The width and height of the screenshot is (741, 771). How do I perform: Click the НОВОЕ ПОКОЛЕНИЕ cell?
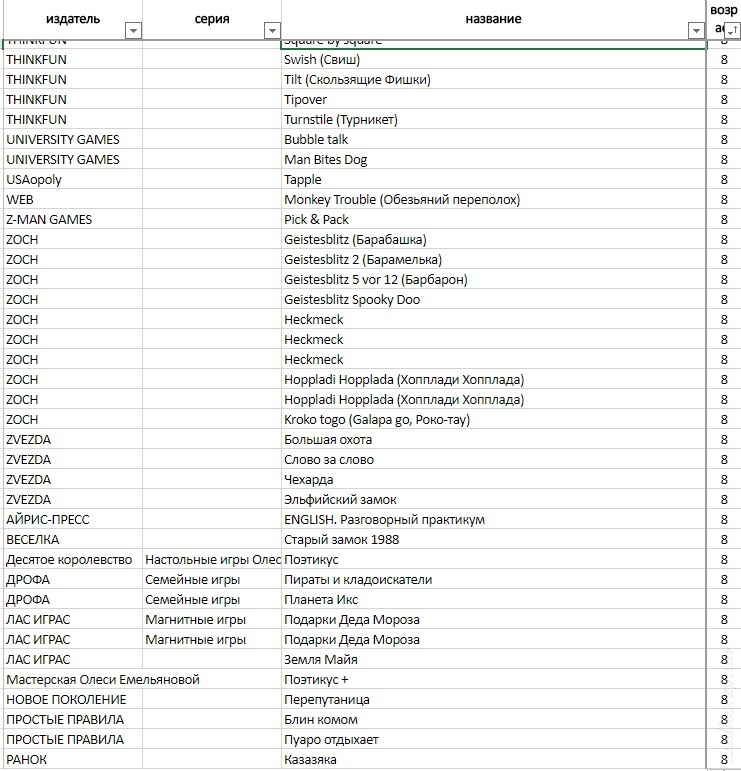pyautogui.click(x=73, y=700)
